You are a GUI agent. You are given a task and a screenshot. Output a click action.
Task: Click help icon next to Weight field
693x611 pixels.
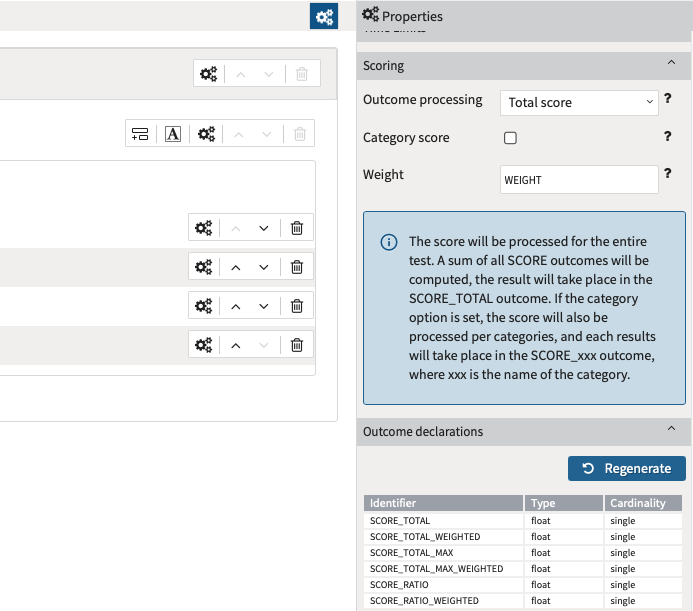coord(667,174)
